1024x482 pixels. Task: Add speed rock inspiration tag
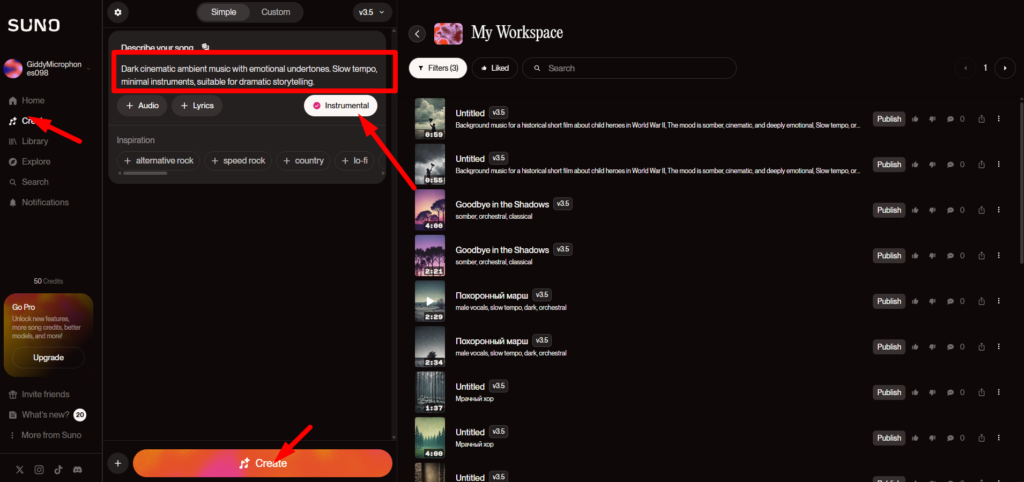(x=238, y=161)
